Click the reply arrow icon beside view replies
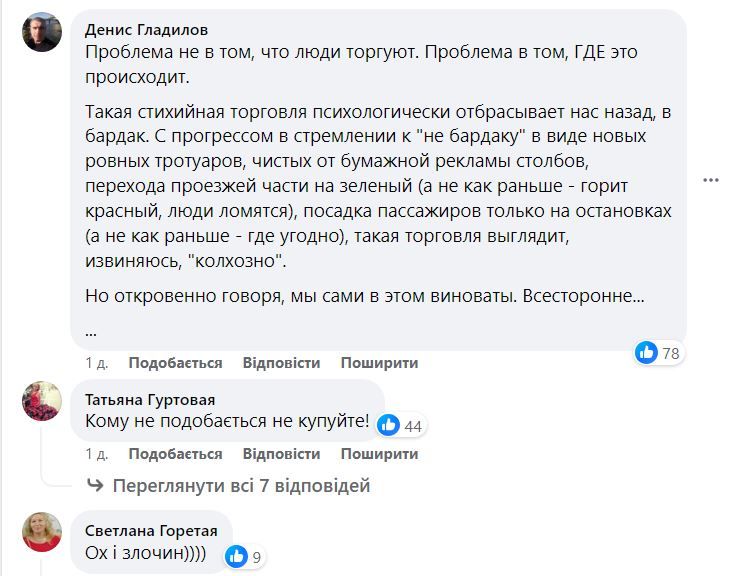The width and height of the screenshot is (732, 576). coord(96,486)
